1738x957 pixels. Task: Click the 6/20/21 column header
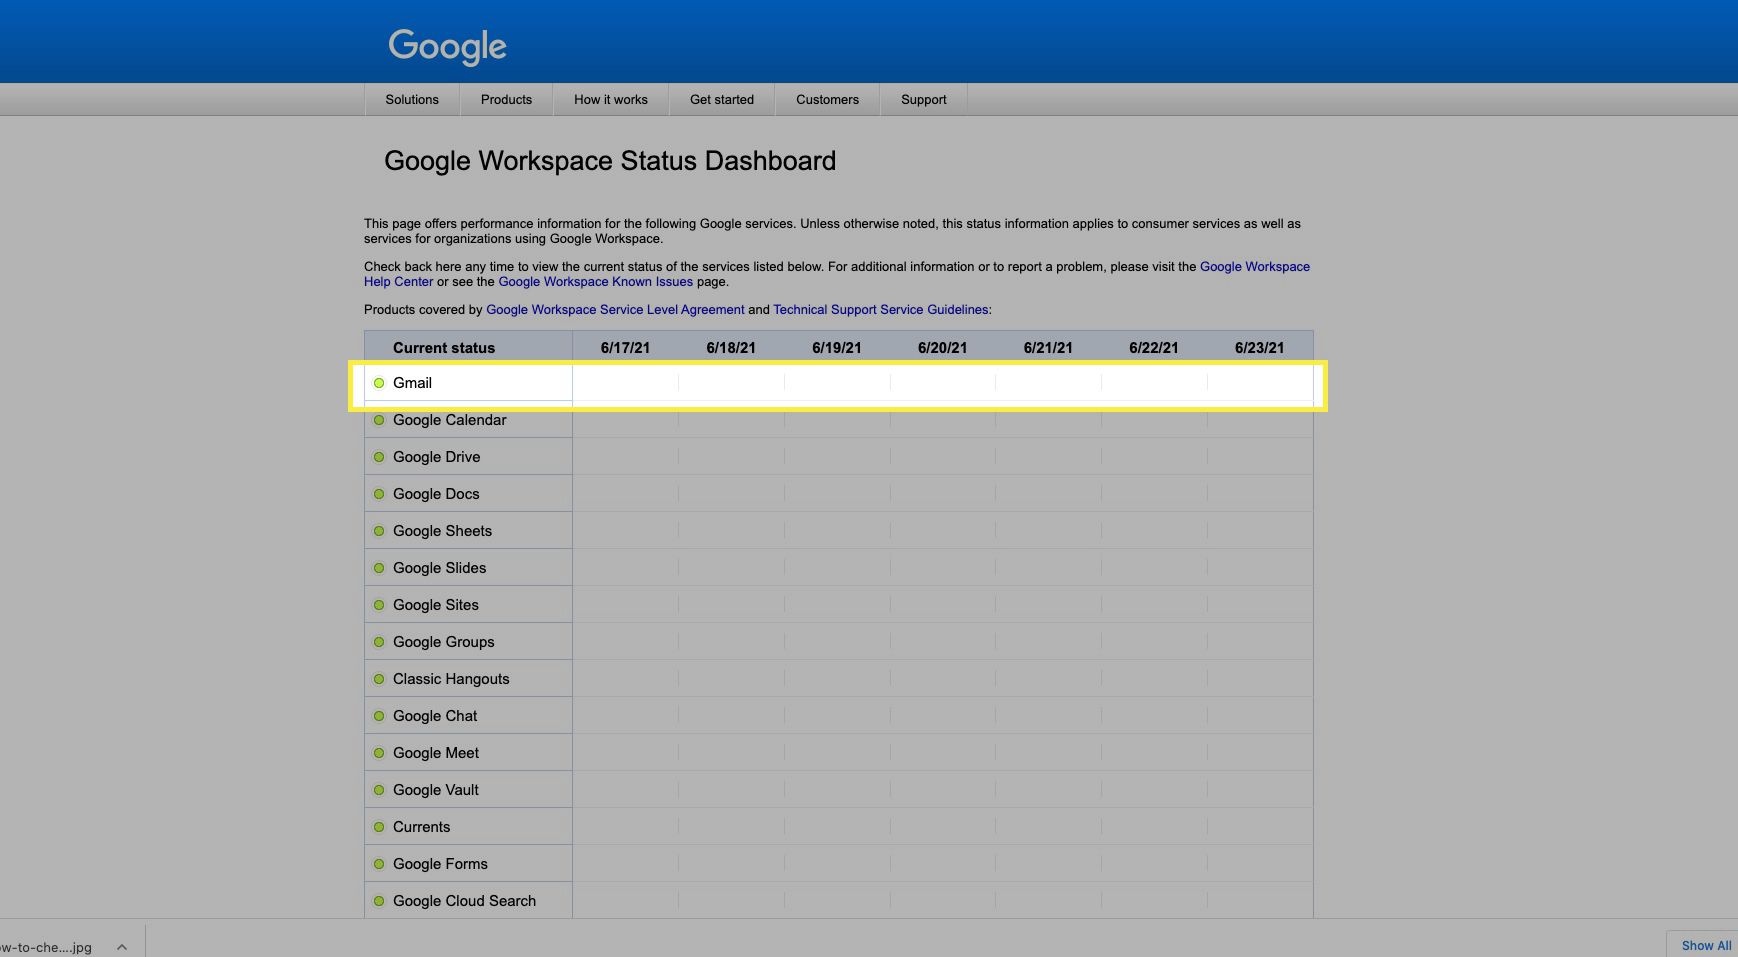tap(942, 348)
